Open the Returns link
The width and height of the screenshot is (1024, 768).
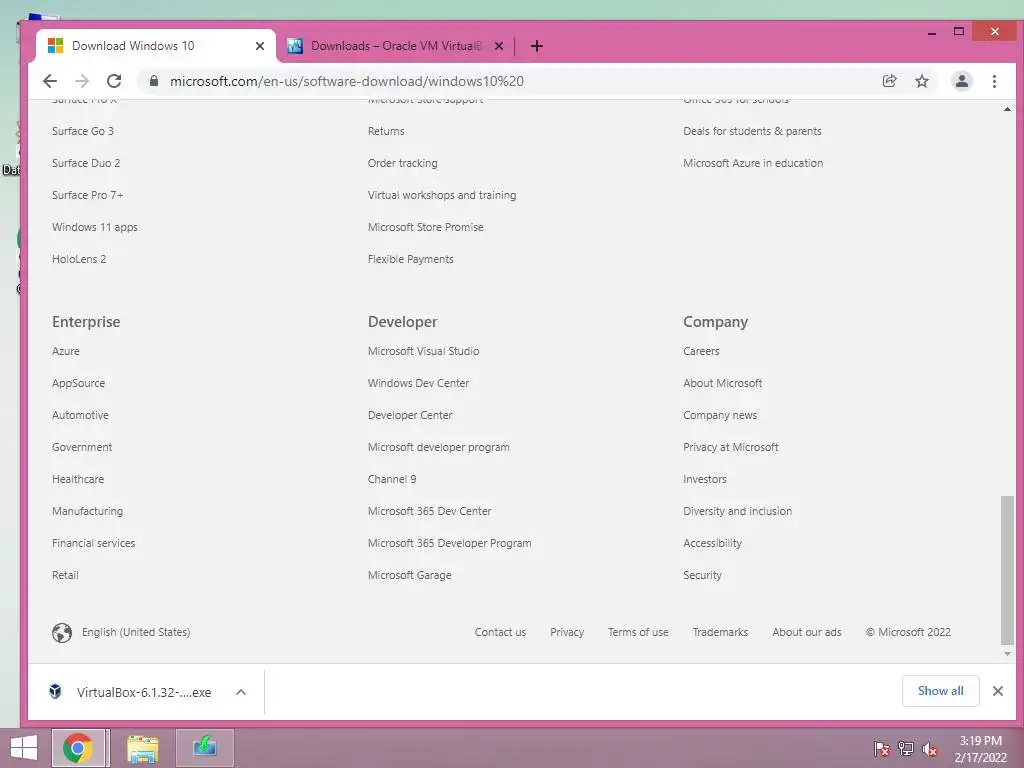[x=386, y=131]
